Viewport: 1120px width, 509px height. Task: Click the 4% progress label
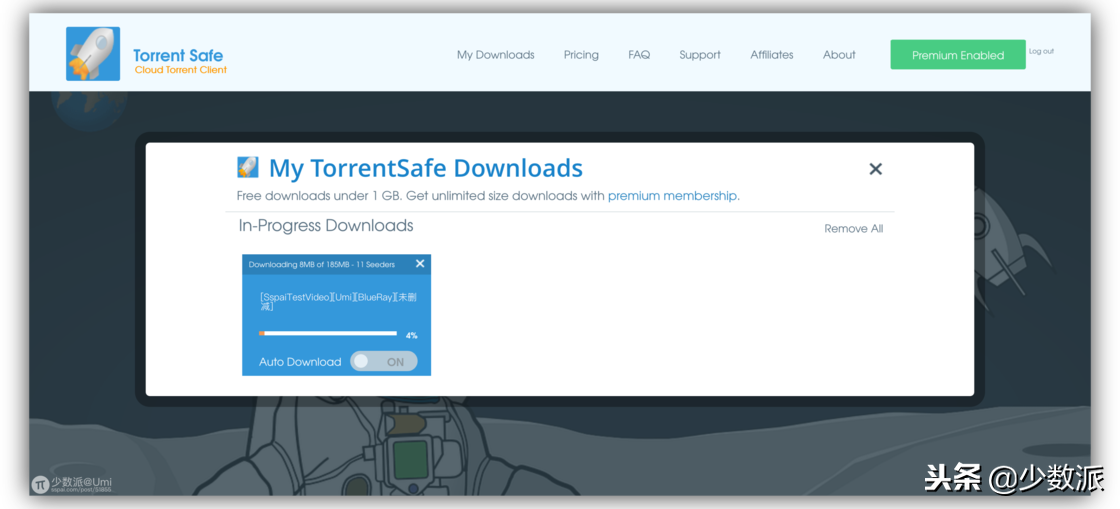pyautogui.click(x=411, y=336)
